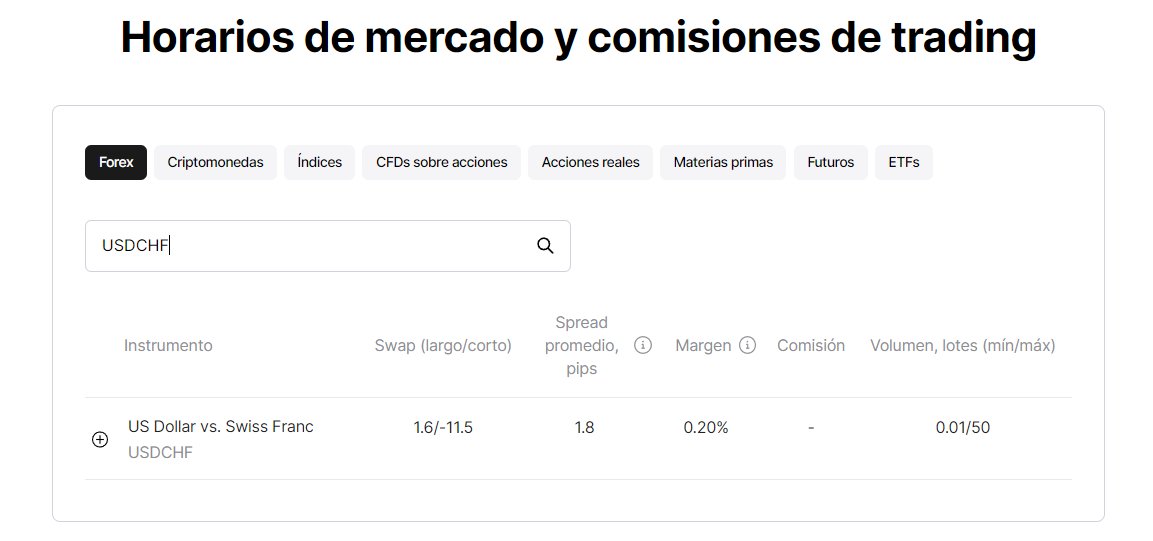
Task: Expand the USDCHF instrument row
Action: (x=100, y=439)
